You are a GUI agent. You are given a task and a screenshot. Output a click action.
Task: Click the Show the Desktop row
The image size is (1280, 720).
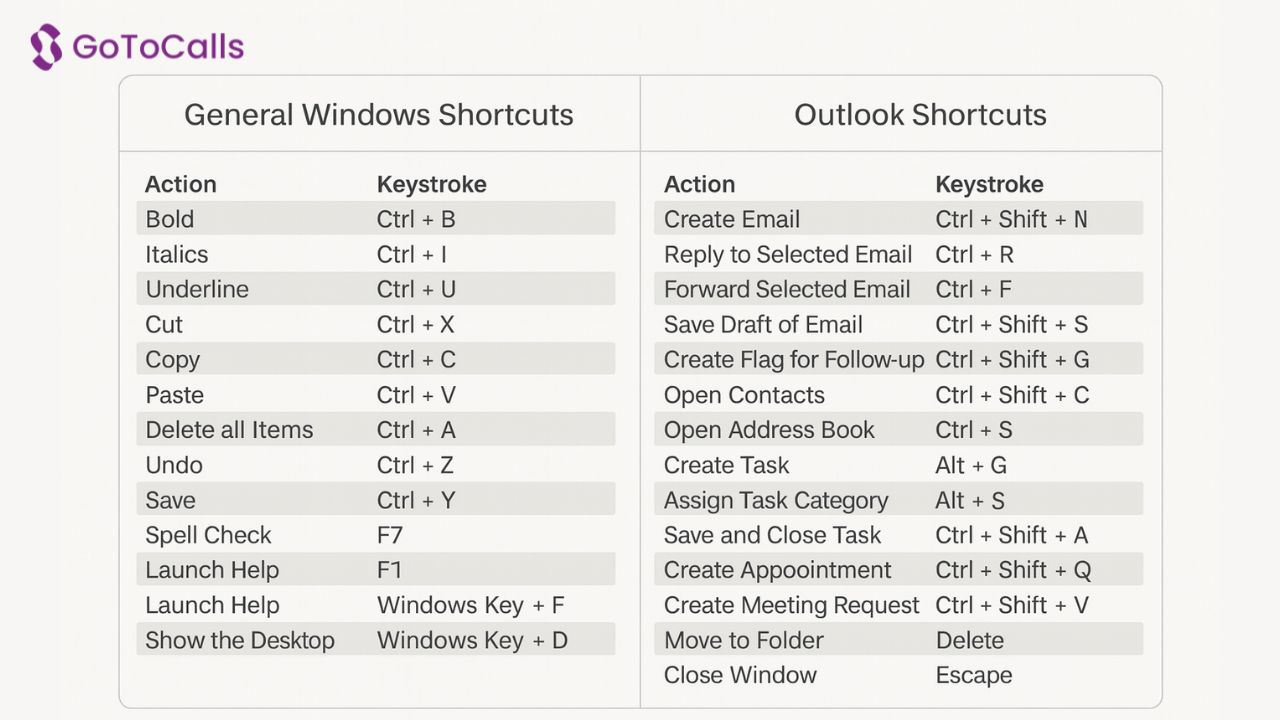pyautogui.click(x=376, y=640)
